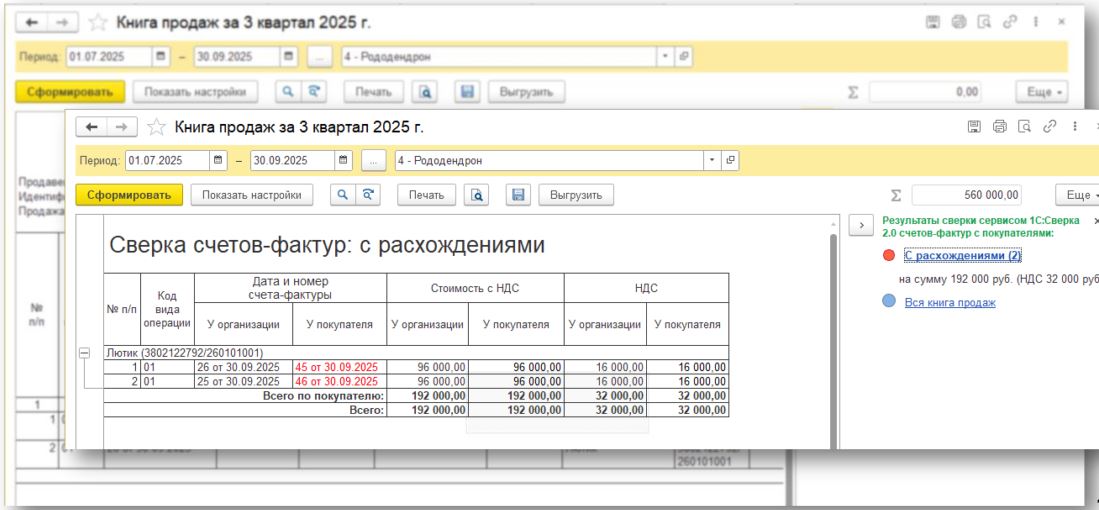Screen dimensions: 1099x510
Task: Click Показать настройки in background window
Action: [196, 92]
